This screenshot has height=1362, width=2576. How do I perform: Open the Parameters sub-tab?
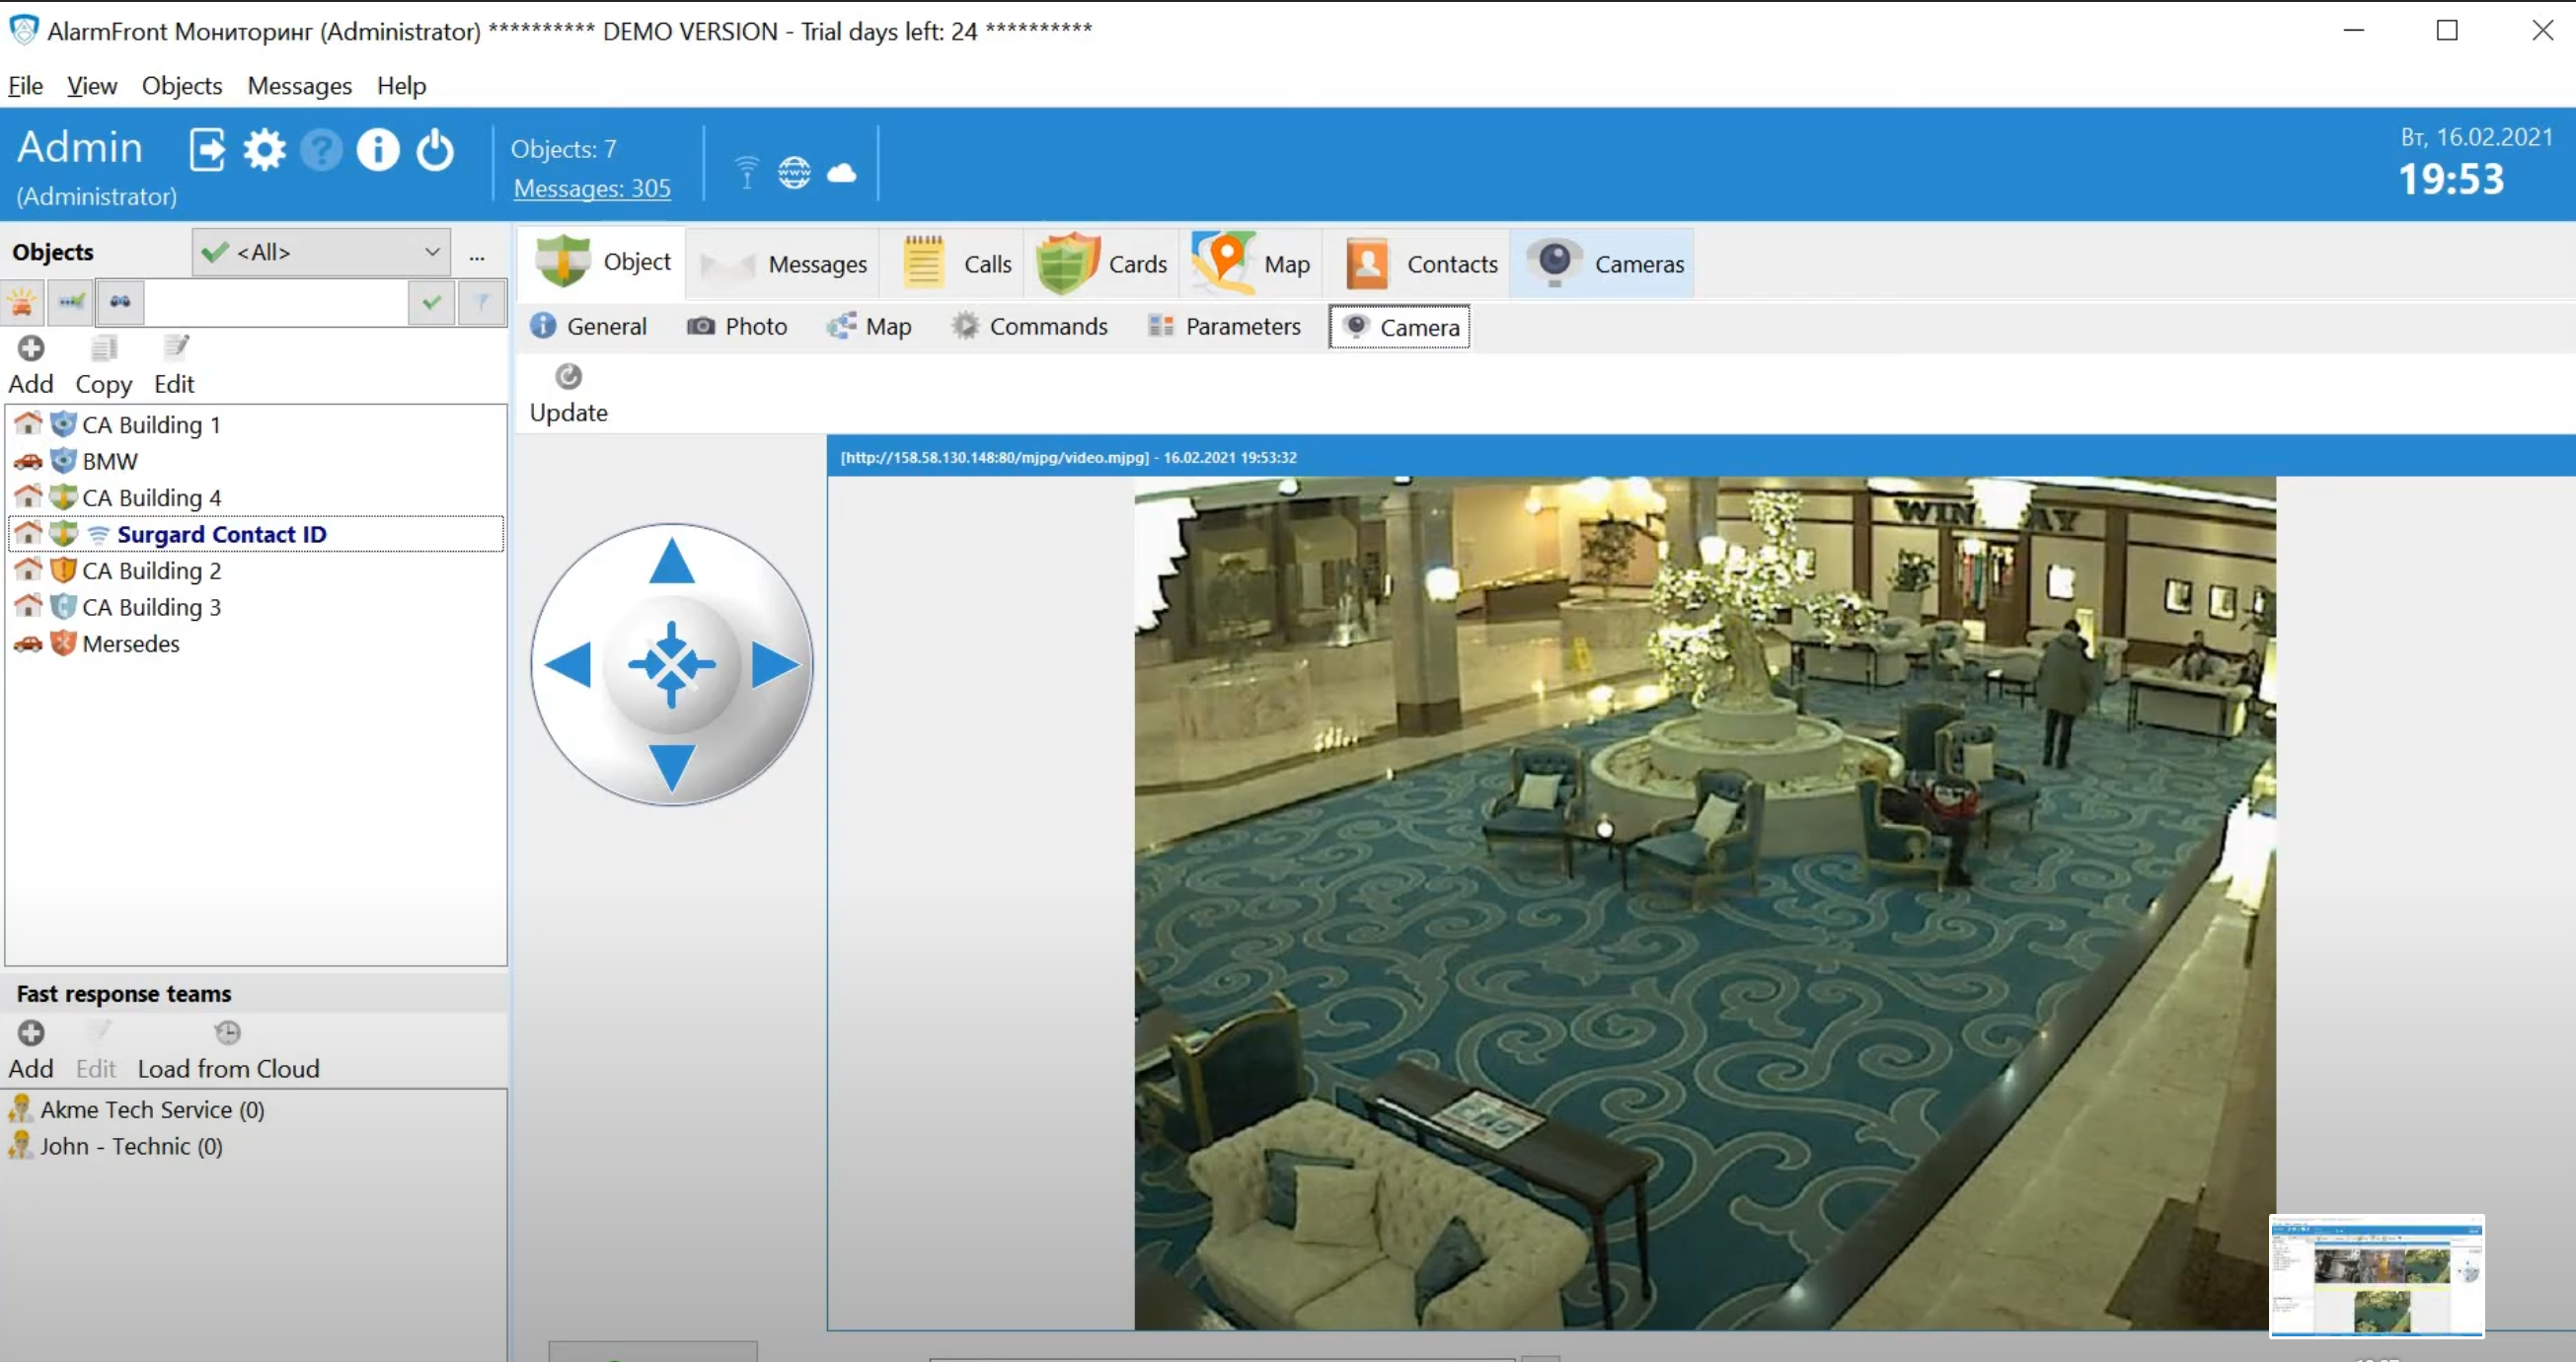[x=1225, y=326]
